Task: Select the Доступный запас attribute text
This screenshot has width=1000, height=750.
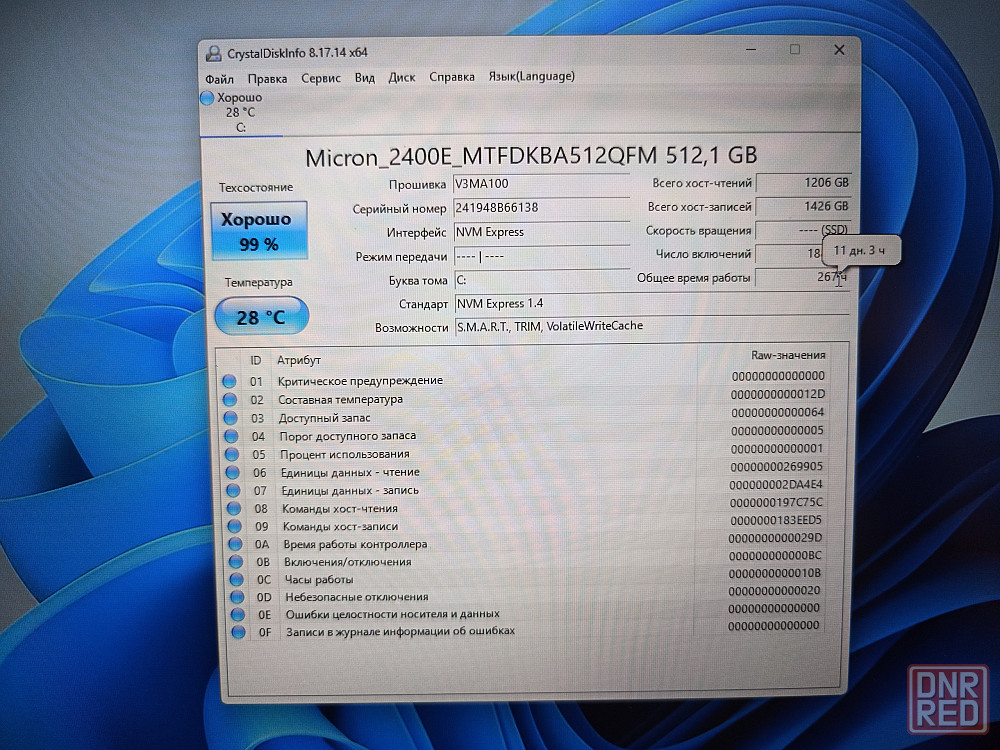Action: point(325,418)
